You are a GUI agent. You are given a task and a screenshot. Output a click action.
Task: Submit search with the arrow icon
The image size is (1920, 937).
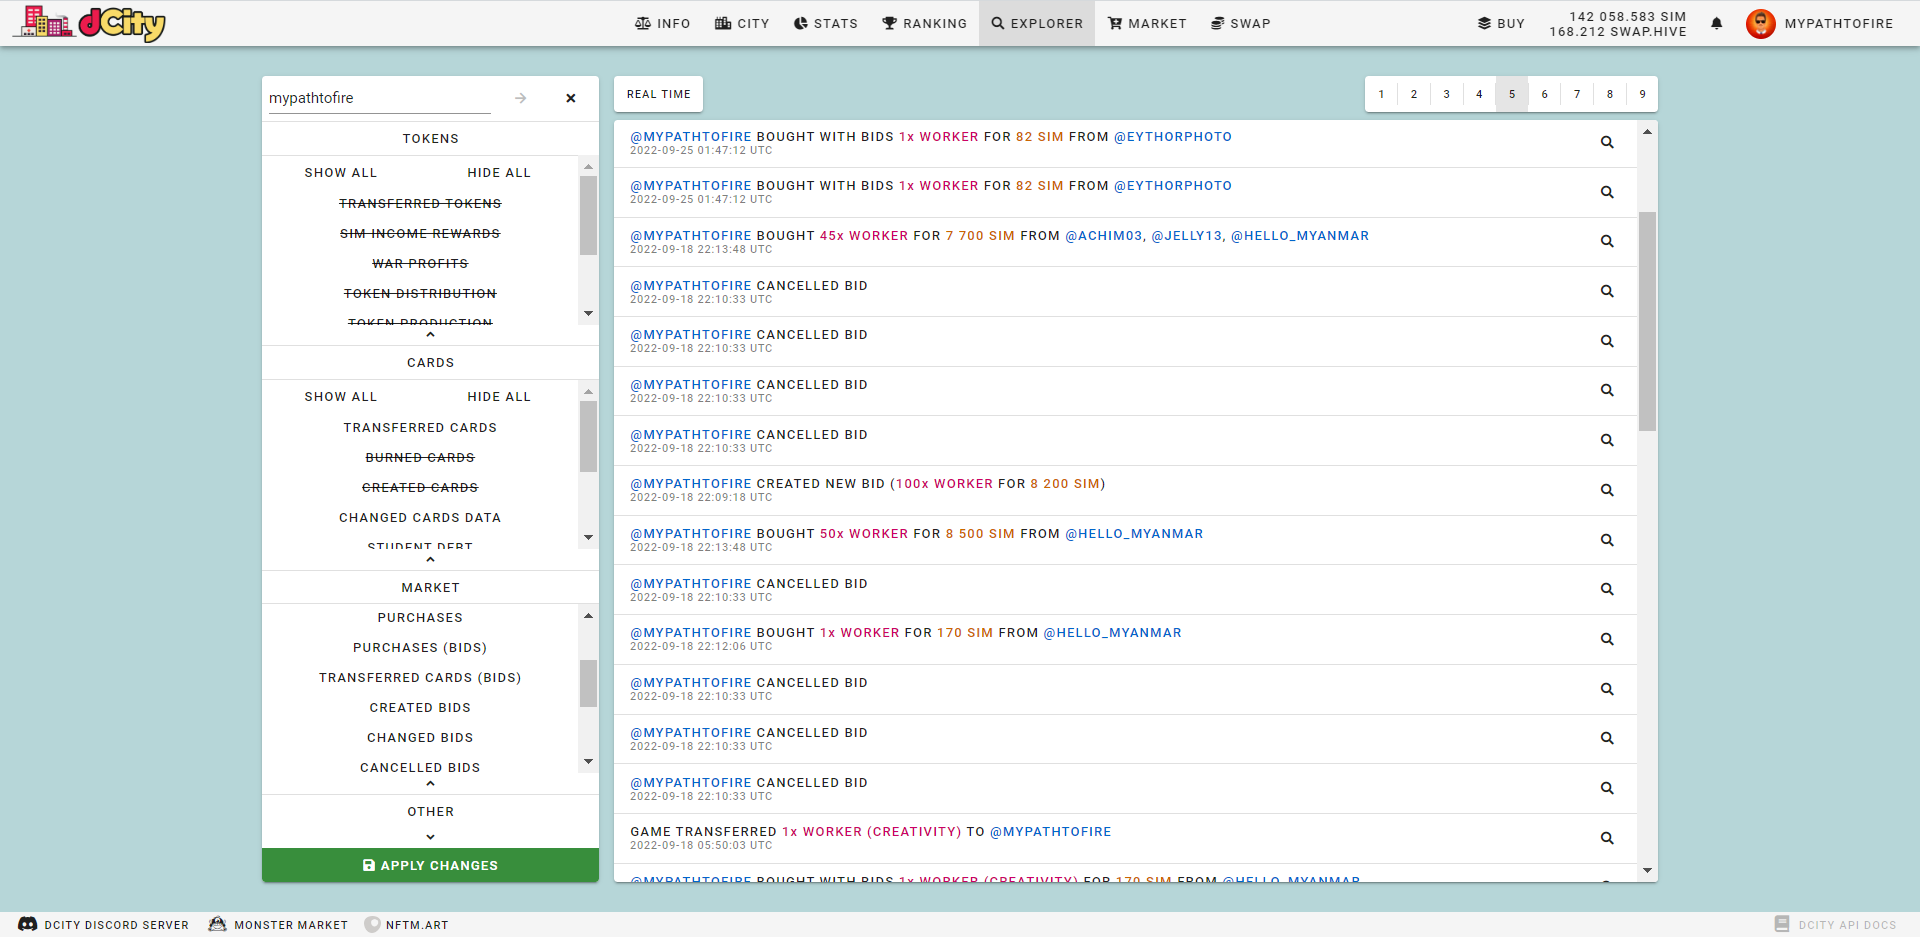tap(520, 98)
